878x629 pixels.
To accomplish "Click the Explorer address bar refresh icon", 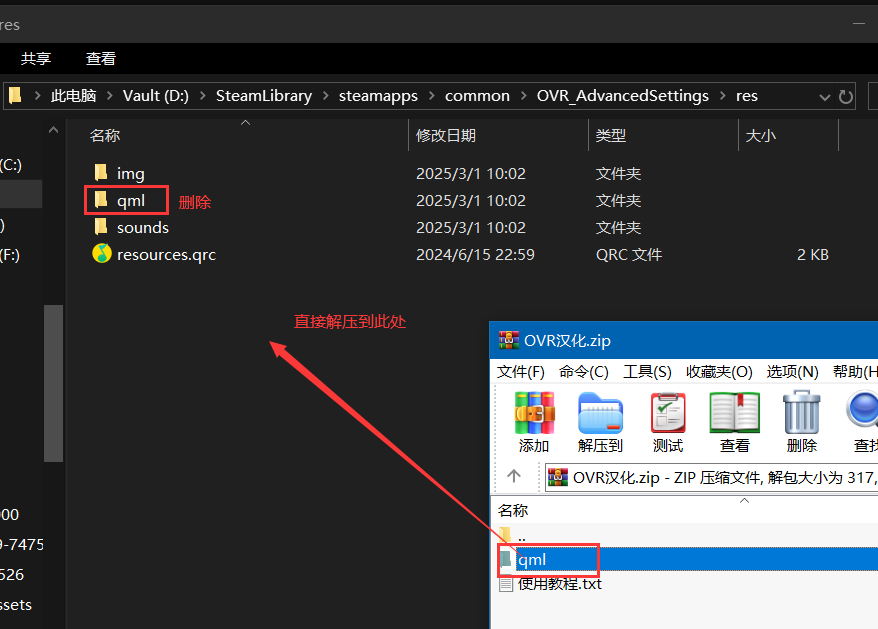I will tap(846, 97).
